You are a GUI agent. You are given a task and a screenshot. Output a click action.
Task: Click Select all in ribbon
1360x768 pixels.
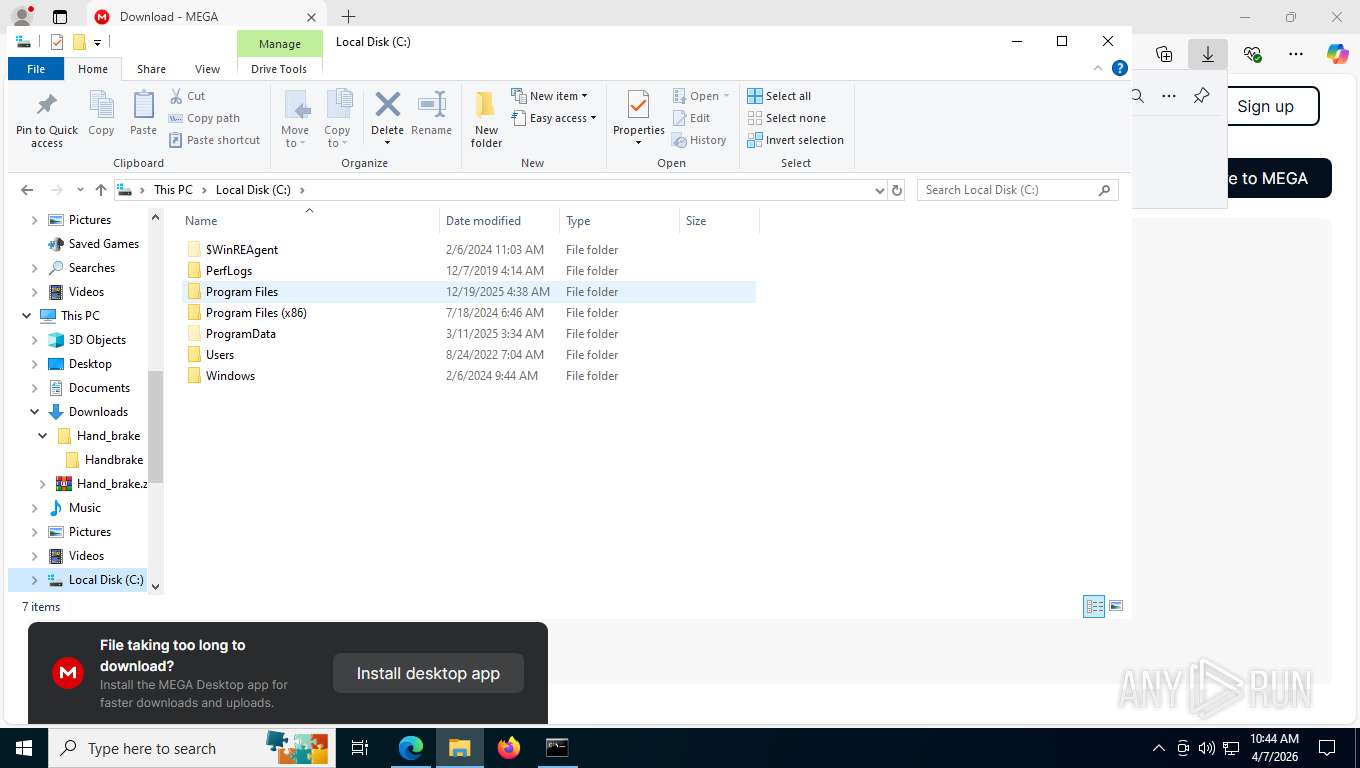point(779,96)
